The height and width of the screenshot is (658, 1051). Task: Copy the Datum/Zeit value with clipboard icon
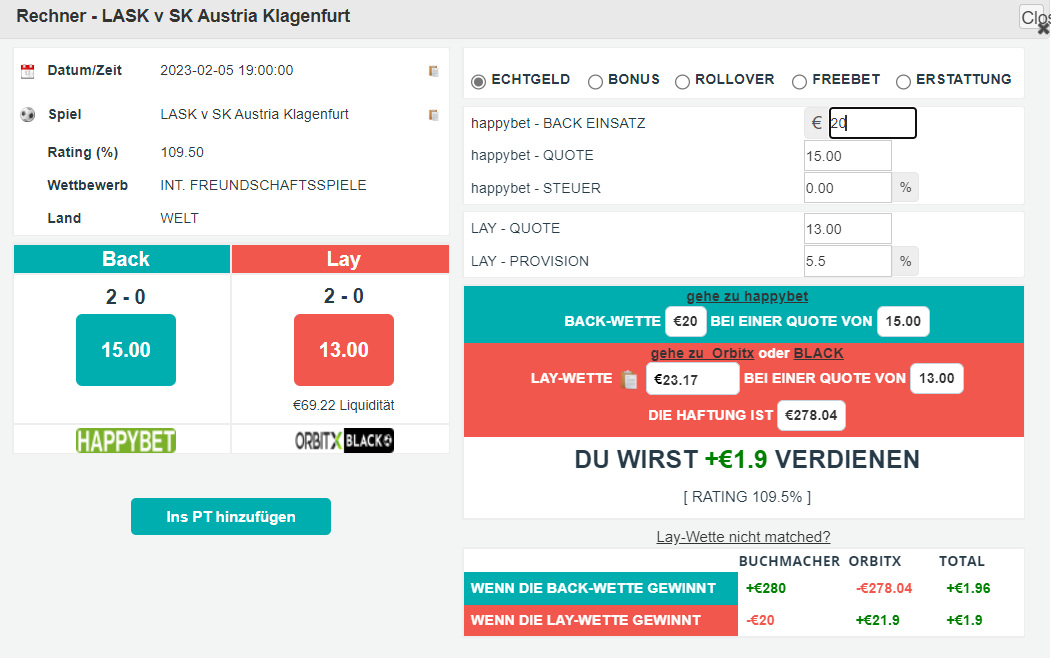(434, 71)
